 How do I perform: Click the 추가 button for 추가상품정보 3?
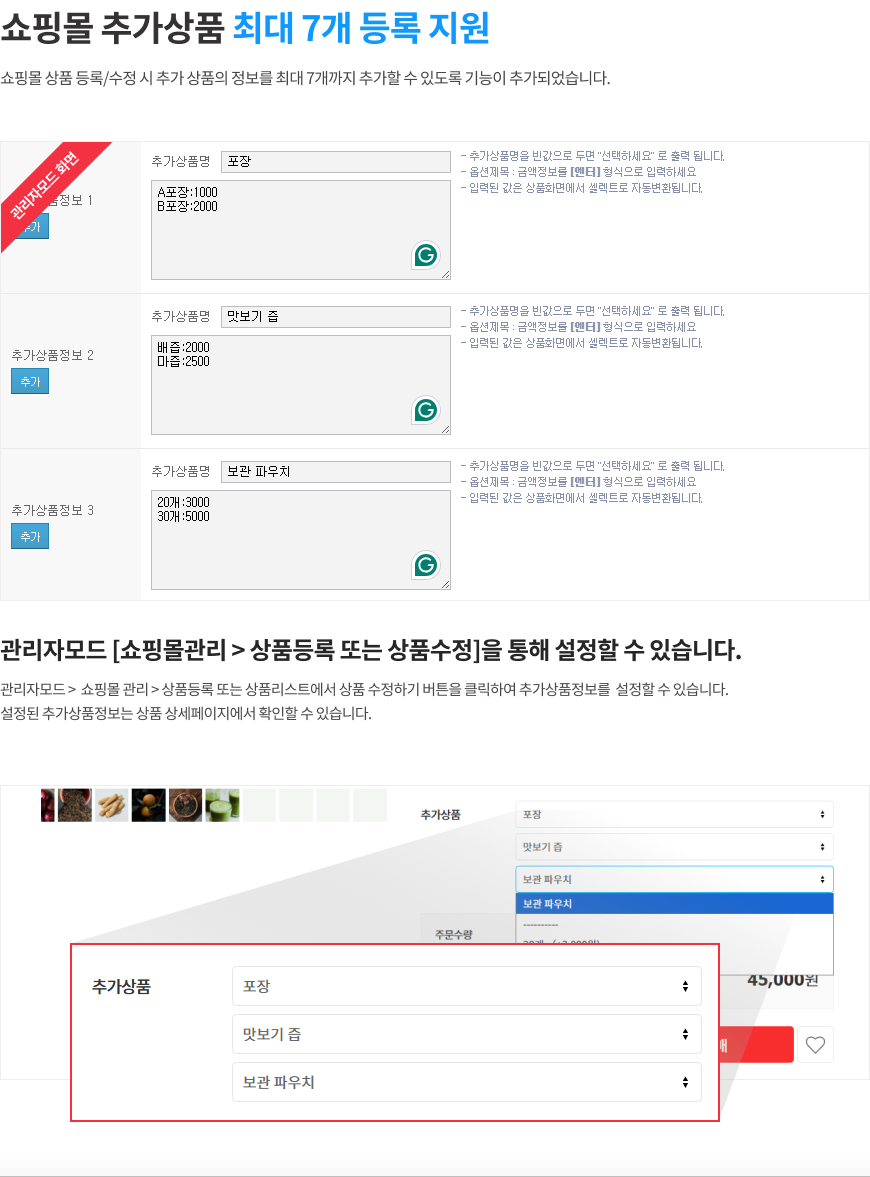30,537
